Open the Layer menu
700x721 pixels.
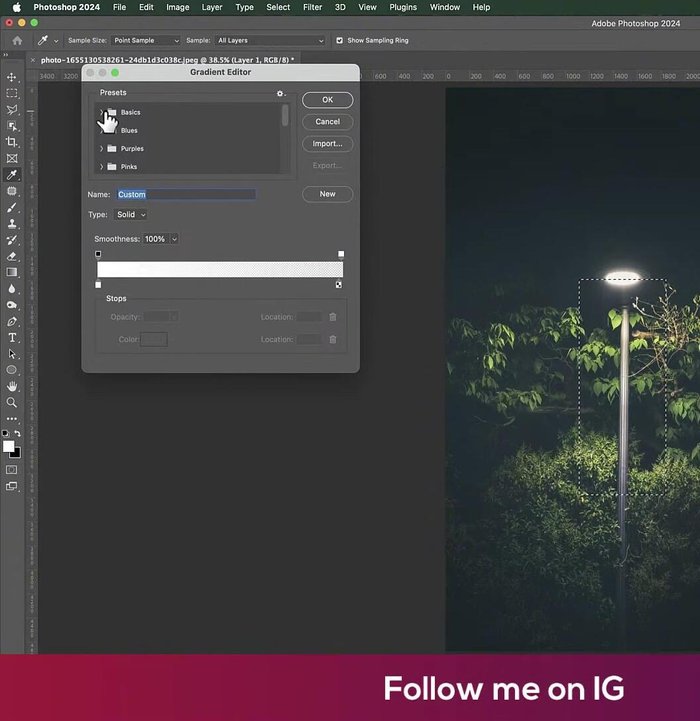(x=212, y=7)
